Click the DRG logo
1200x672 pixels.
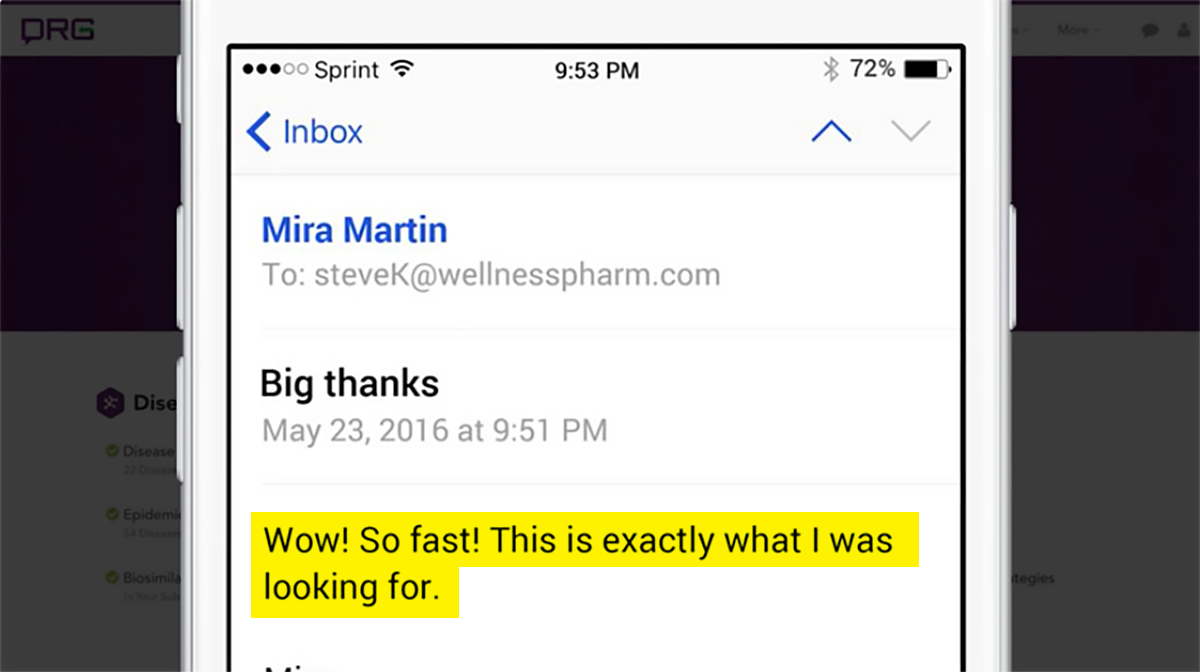click(59, 30)
